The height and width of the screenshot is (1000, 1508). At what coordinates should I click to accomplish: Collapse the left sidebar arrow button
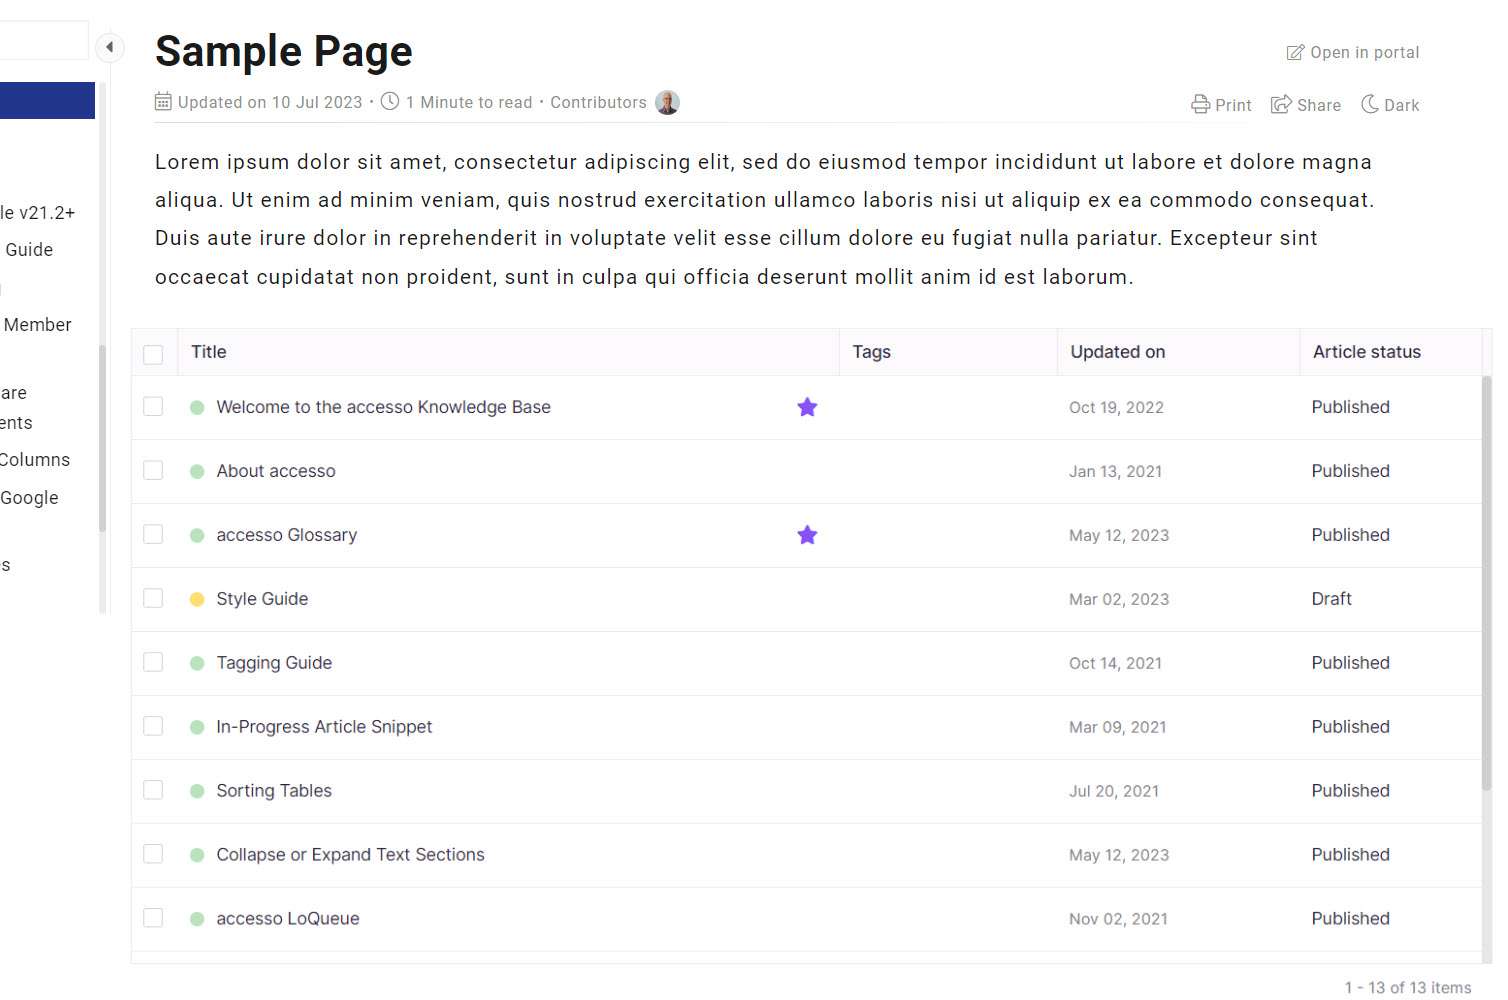point(109,47)
